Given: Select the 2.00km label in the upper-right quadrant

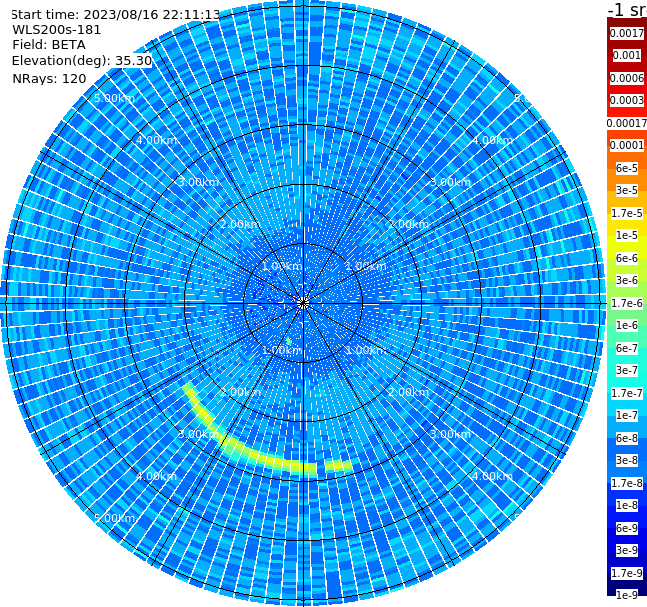Looking at the screenshot, I should pos(408,224).
